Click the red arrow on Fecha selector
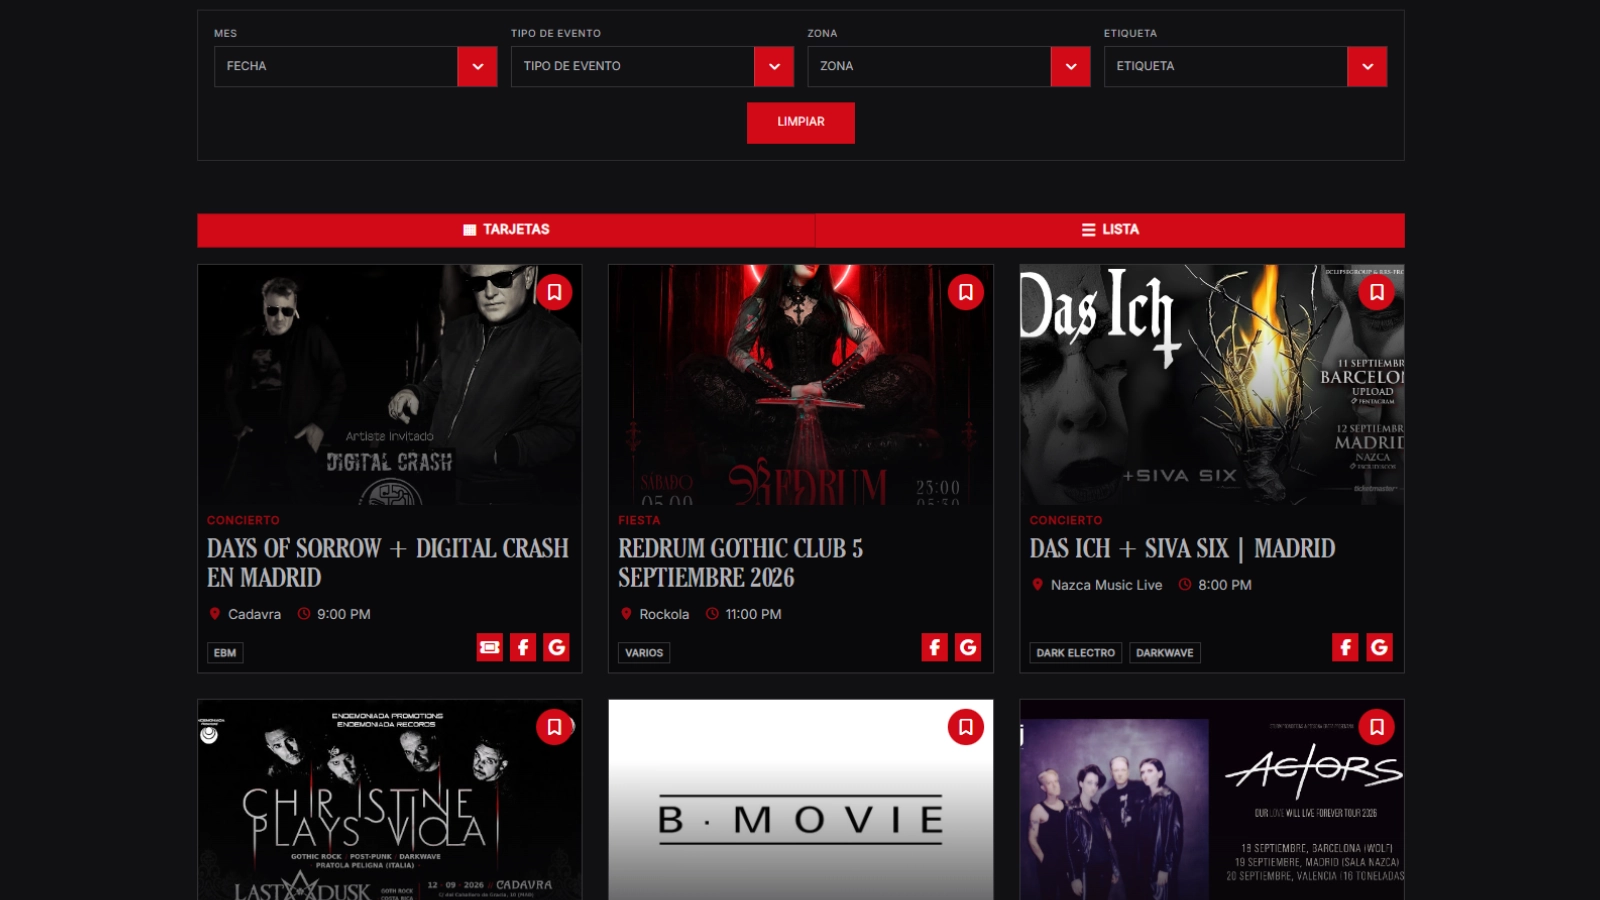The height and width of the screenshot is (900, 1600). pyautogui.click(x=477, y=66)
